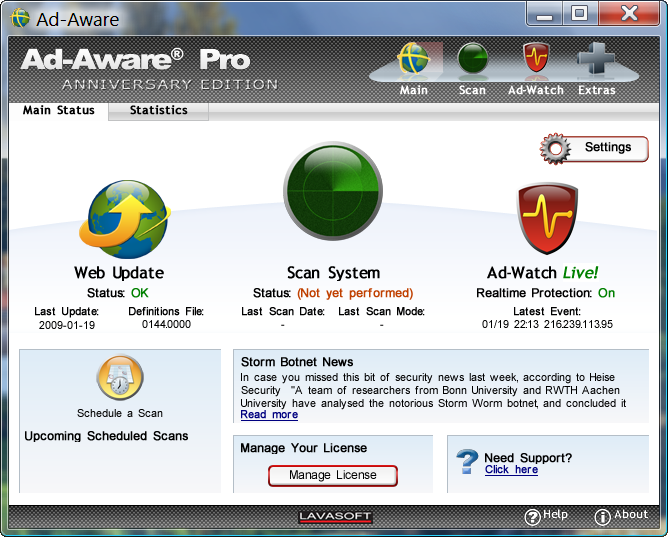The width and height of the screenshot is (668, 537).
Task: Follow the Click here support link
Action: pos(511,470)
